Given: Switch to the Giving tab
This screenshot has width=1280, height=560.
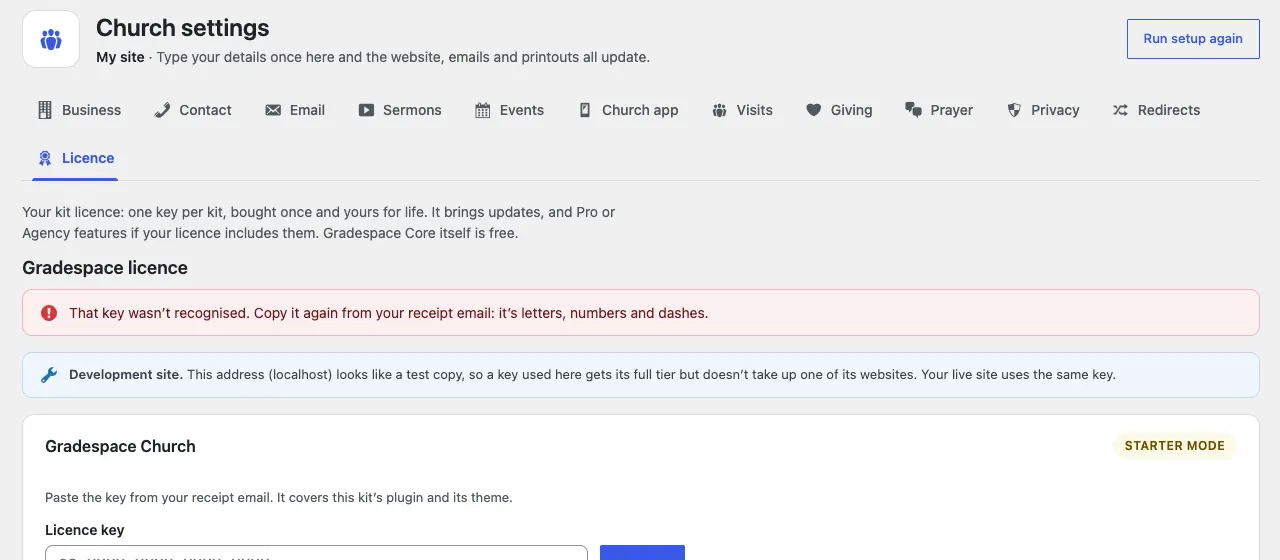Looking at the screenshot, I should [840, 110].
